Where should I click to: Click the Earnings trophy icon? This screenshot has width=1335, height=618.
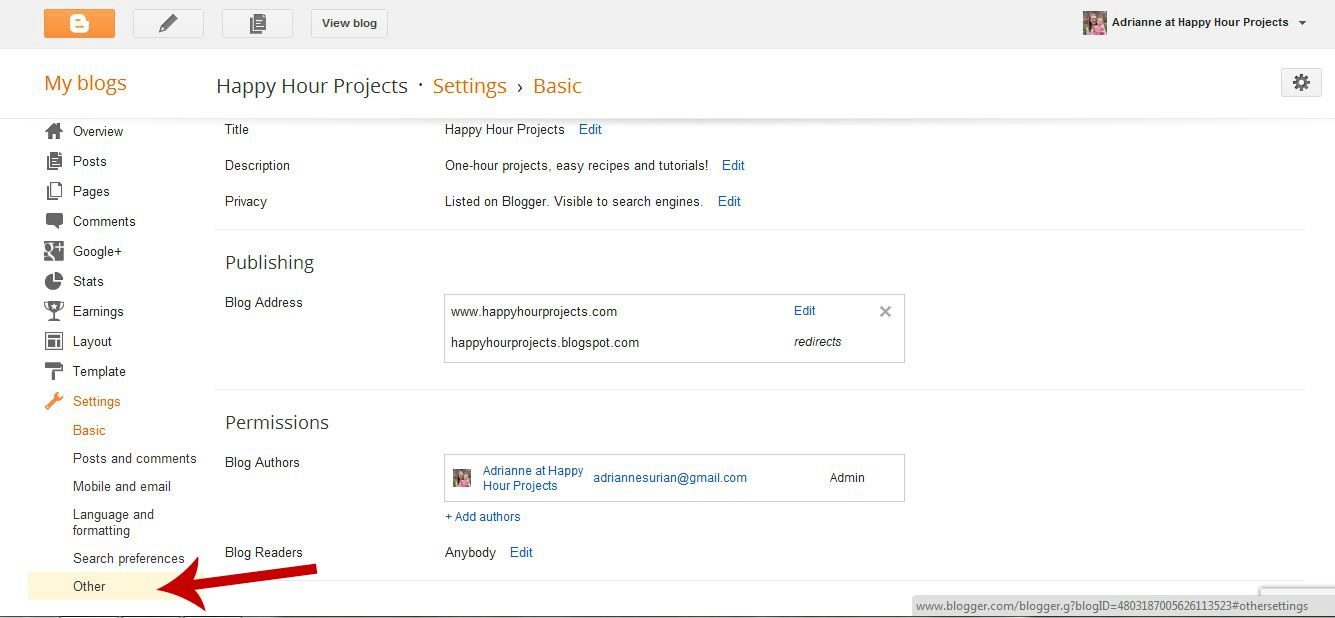coord(54,311)
